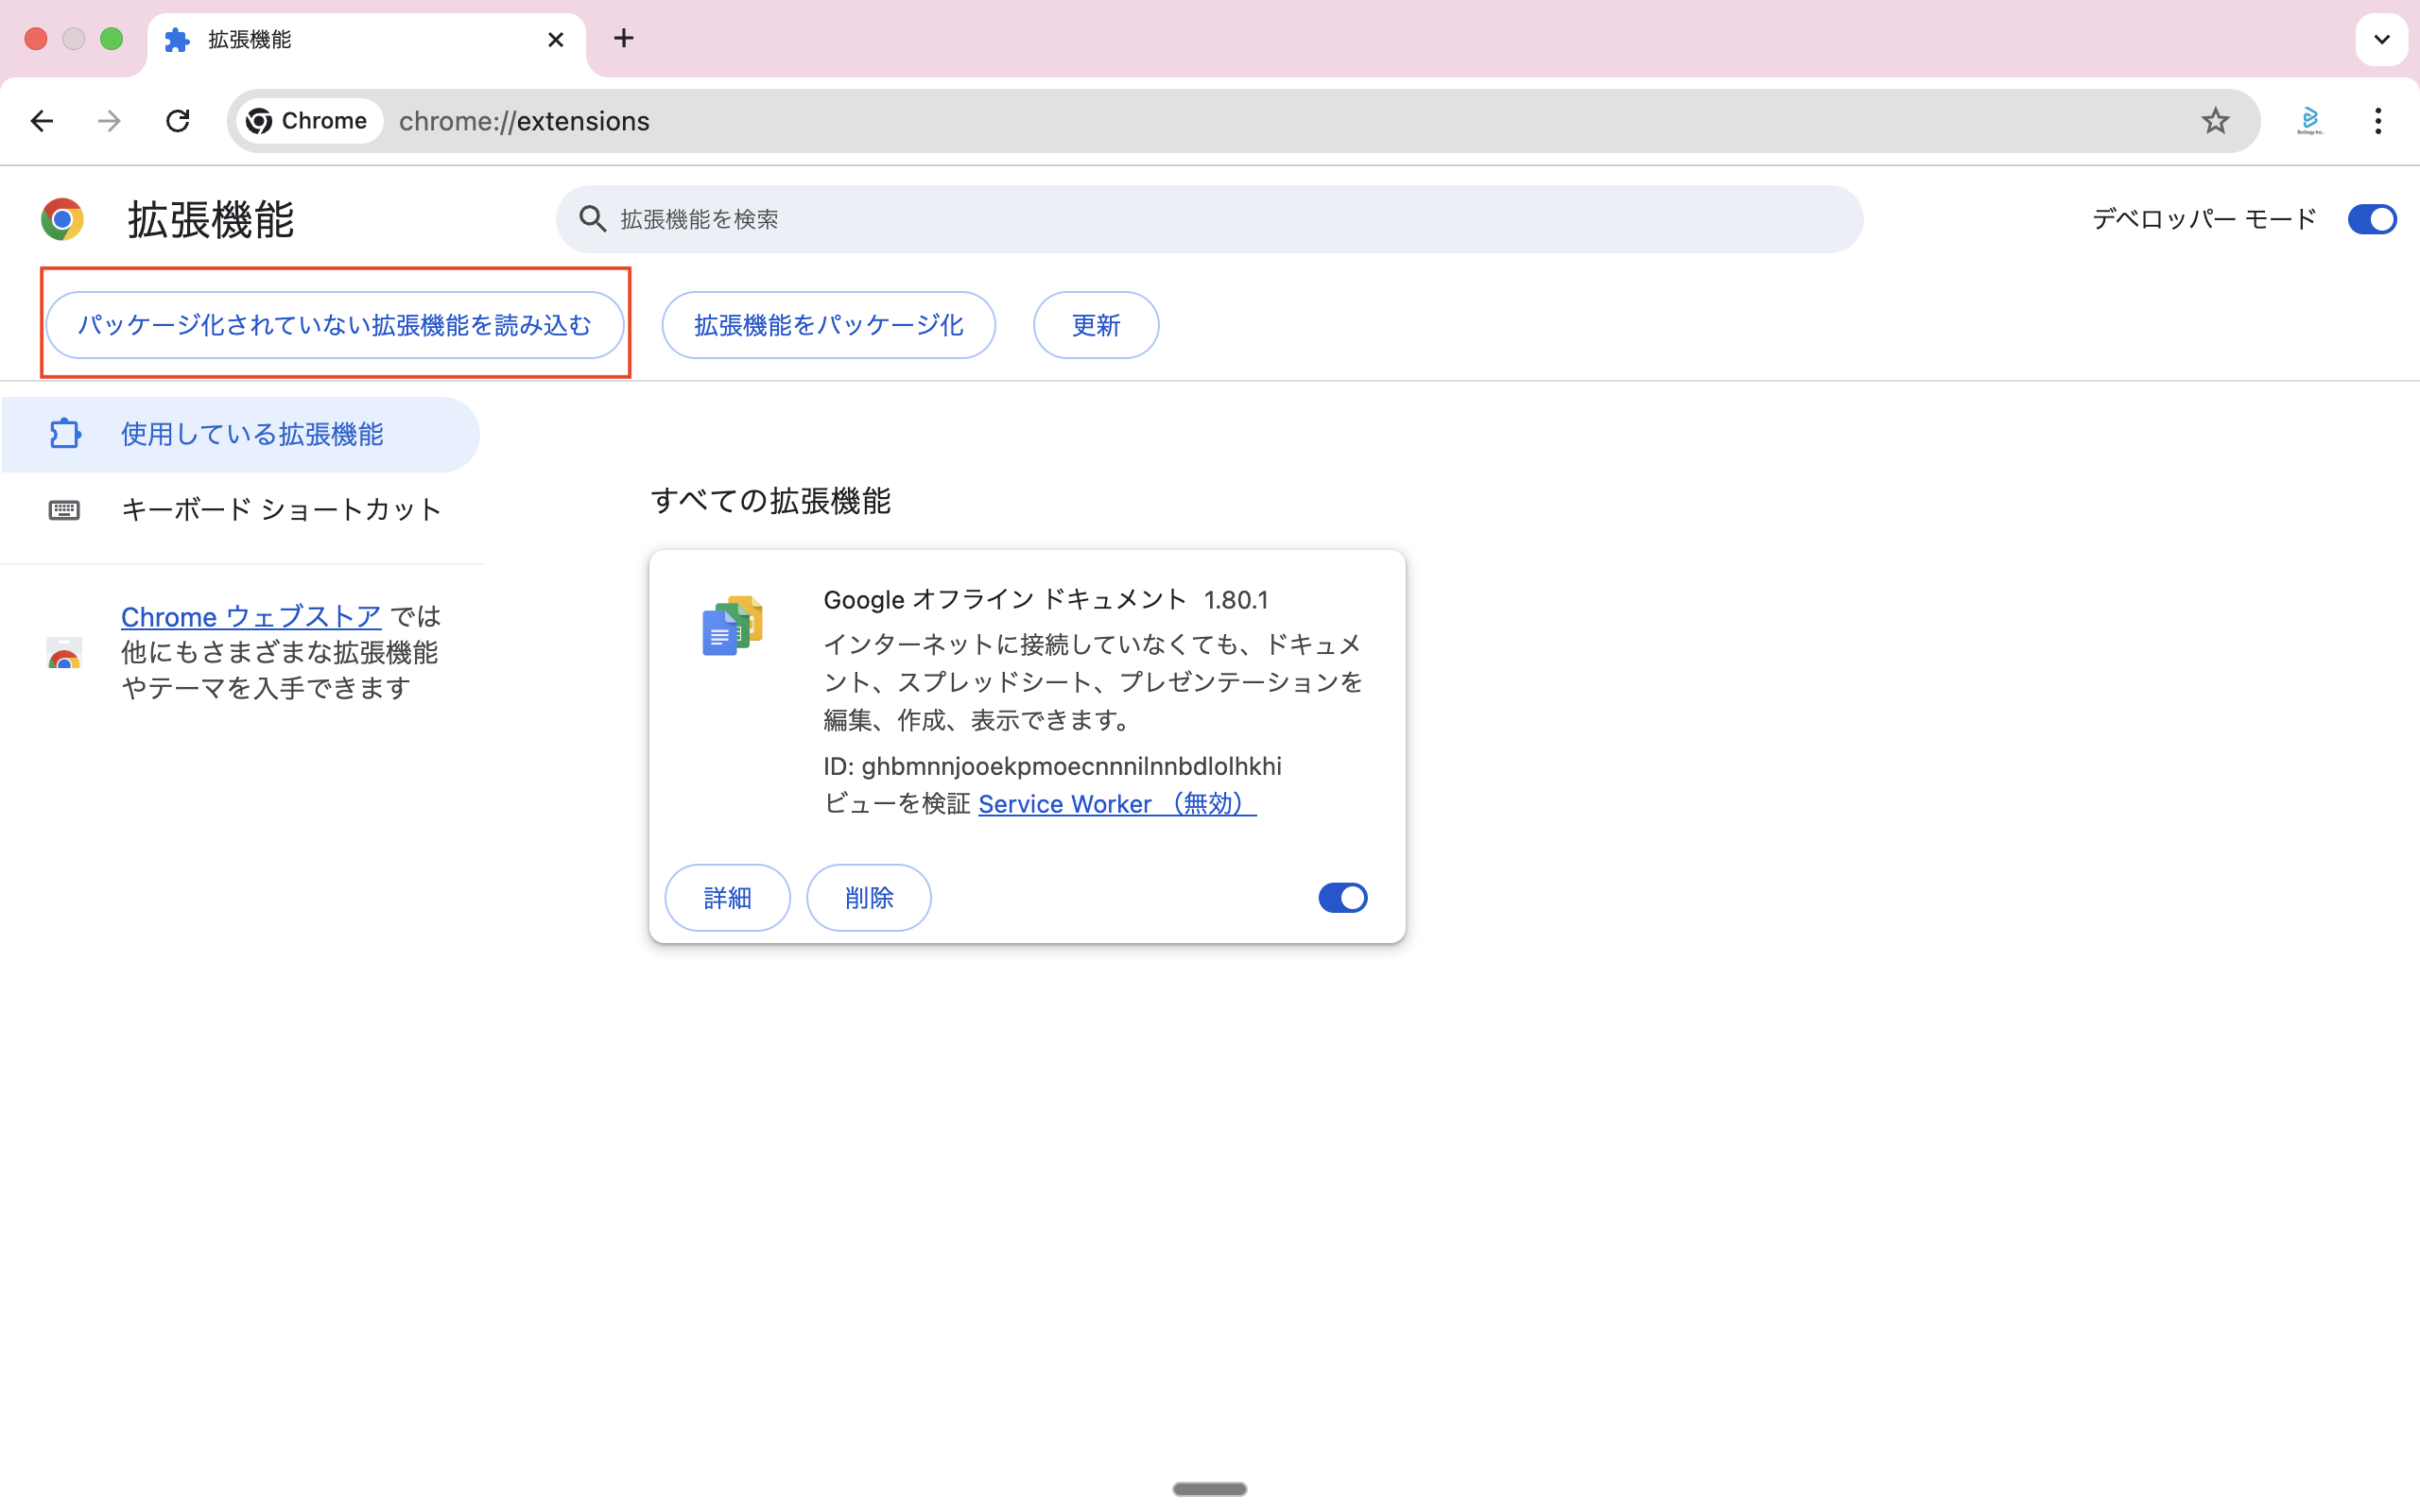This screenshot has width=2420, height=1512.
Task: Click the Chrome logo beside 拡張機能 title
Action: click(62, 219)
